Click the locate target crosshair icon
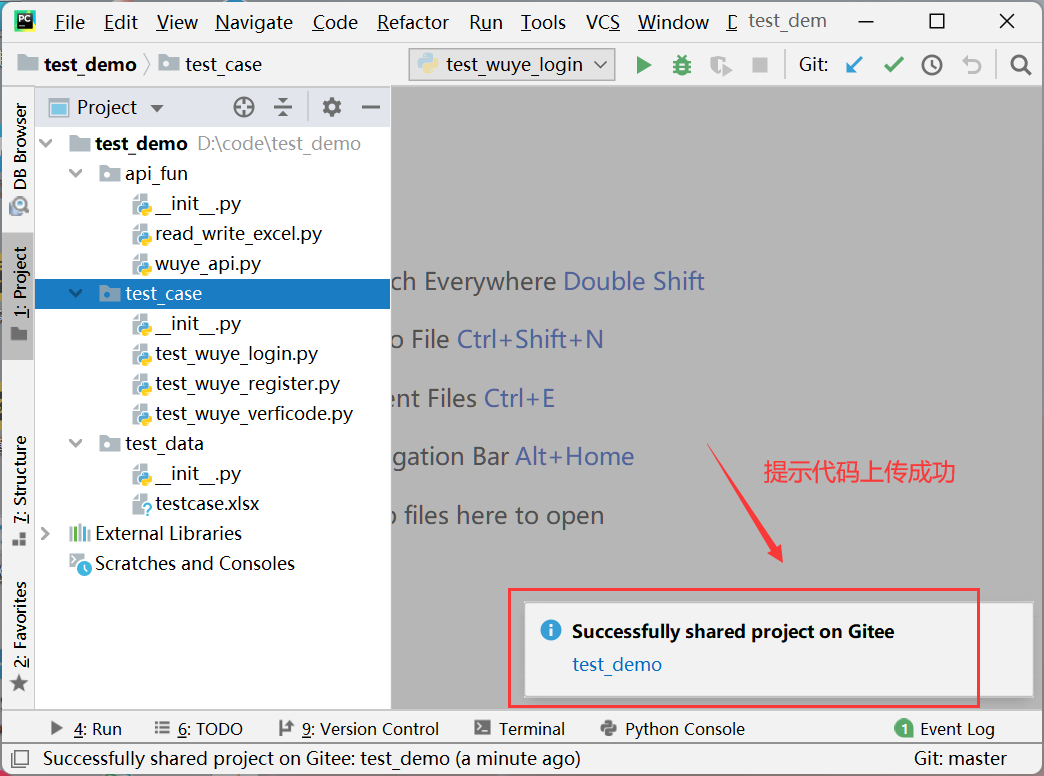The image size is (1044, 776). [x=244, y=107]
